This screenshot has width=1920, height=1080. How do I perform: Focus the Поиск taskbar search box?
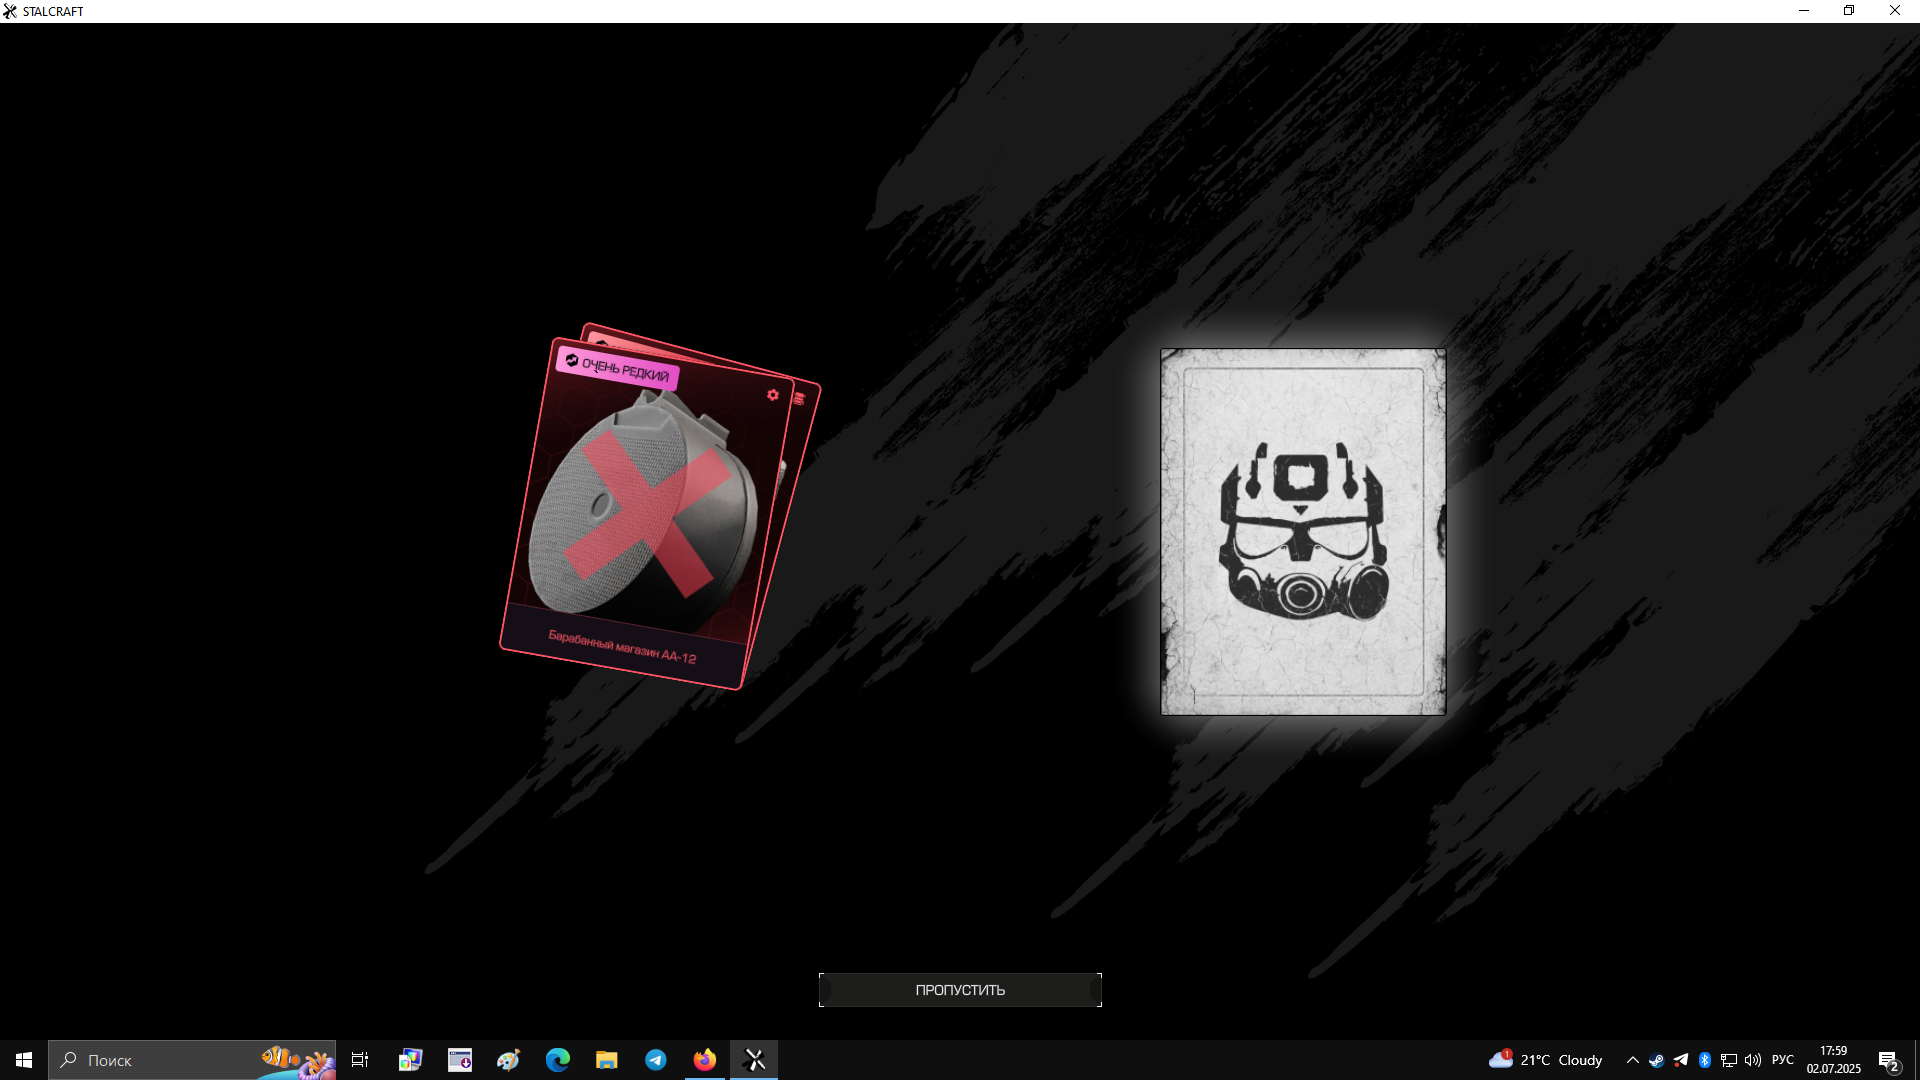coord(192,1060)
